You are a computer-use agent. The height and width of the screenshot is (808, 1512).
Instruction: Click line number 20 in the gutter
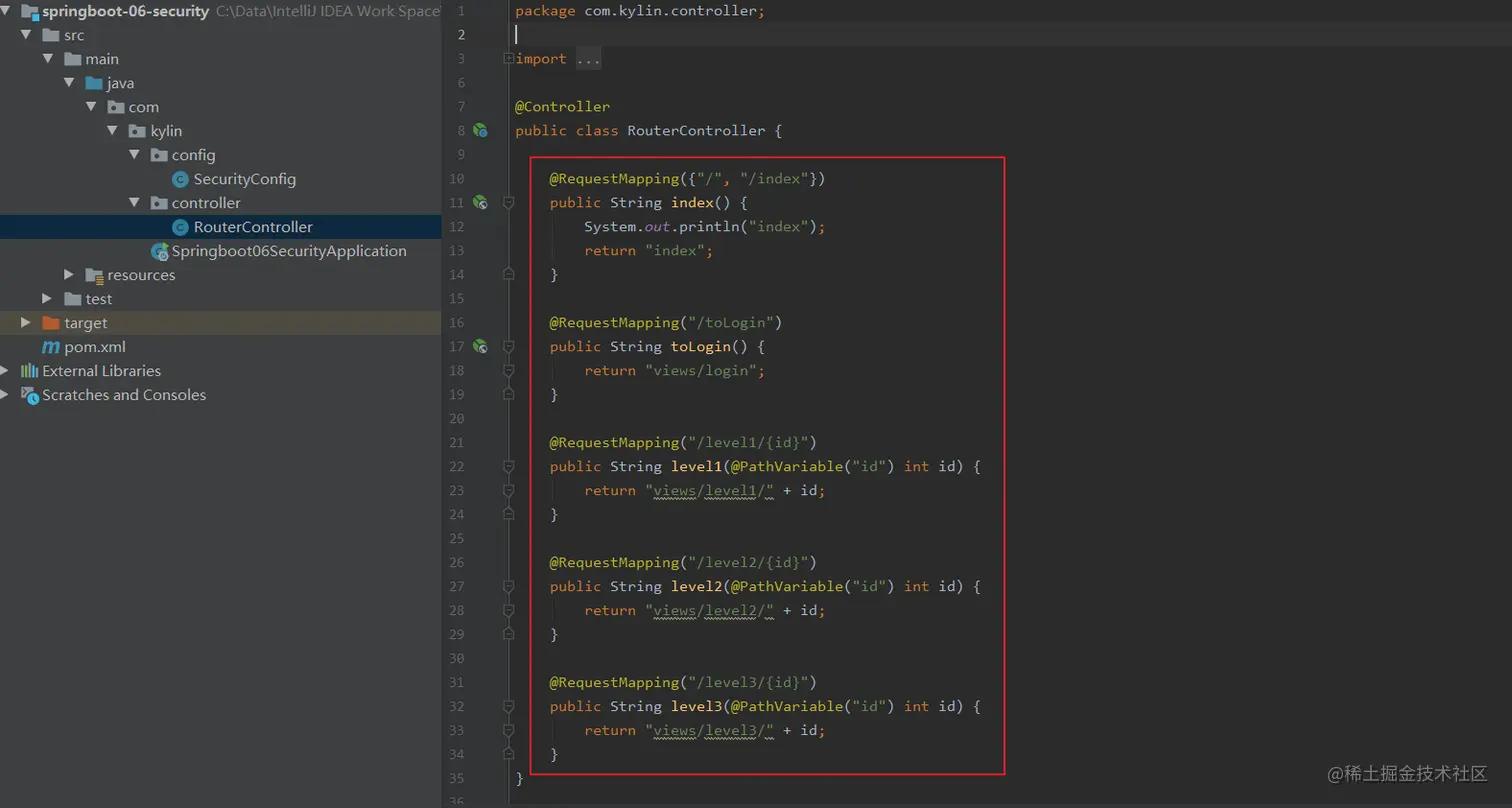point(457,419)
